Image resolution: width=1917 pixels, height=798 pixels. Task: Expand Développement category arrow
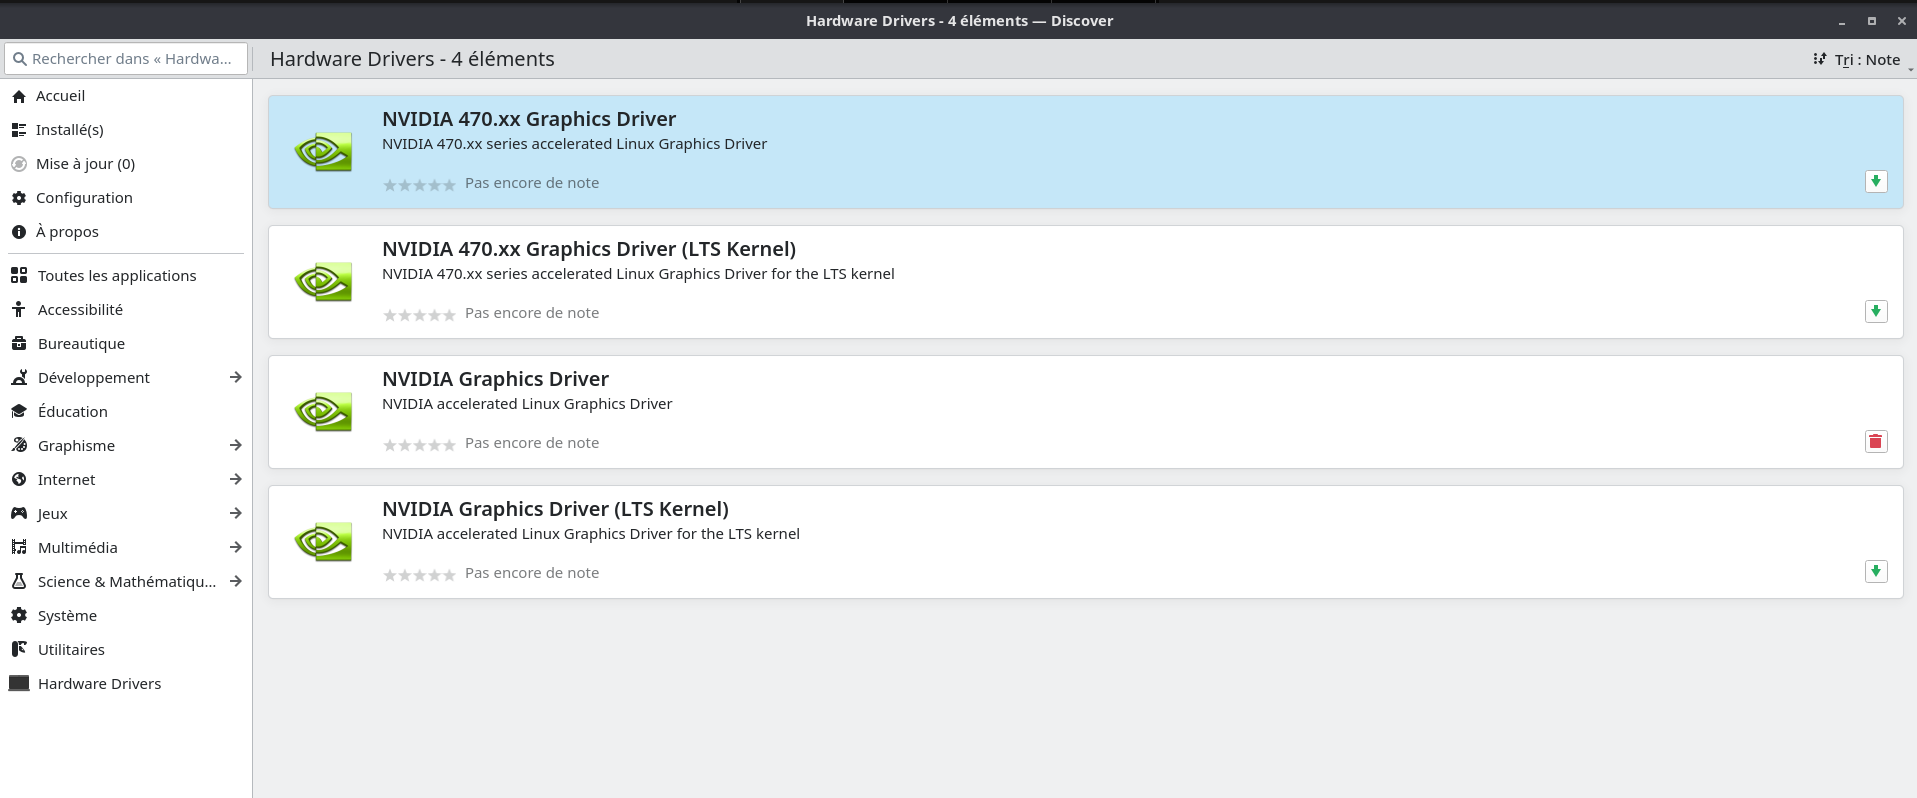tap(236, 378)
